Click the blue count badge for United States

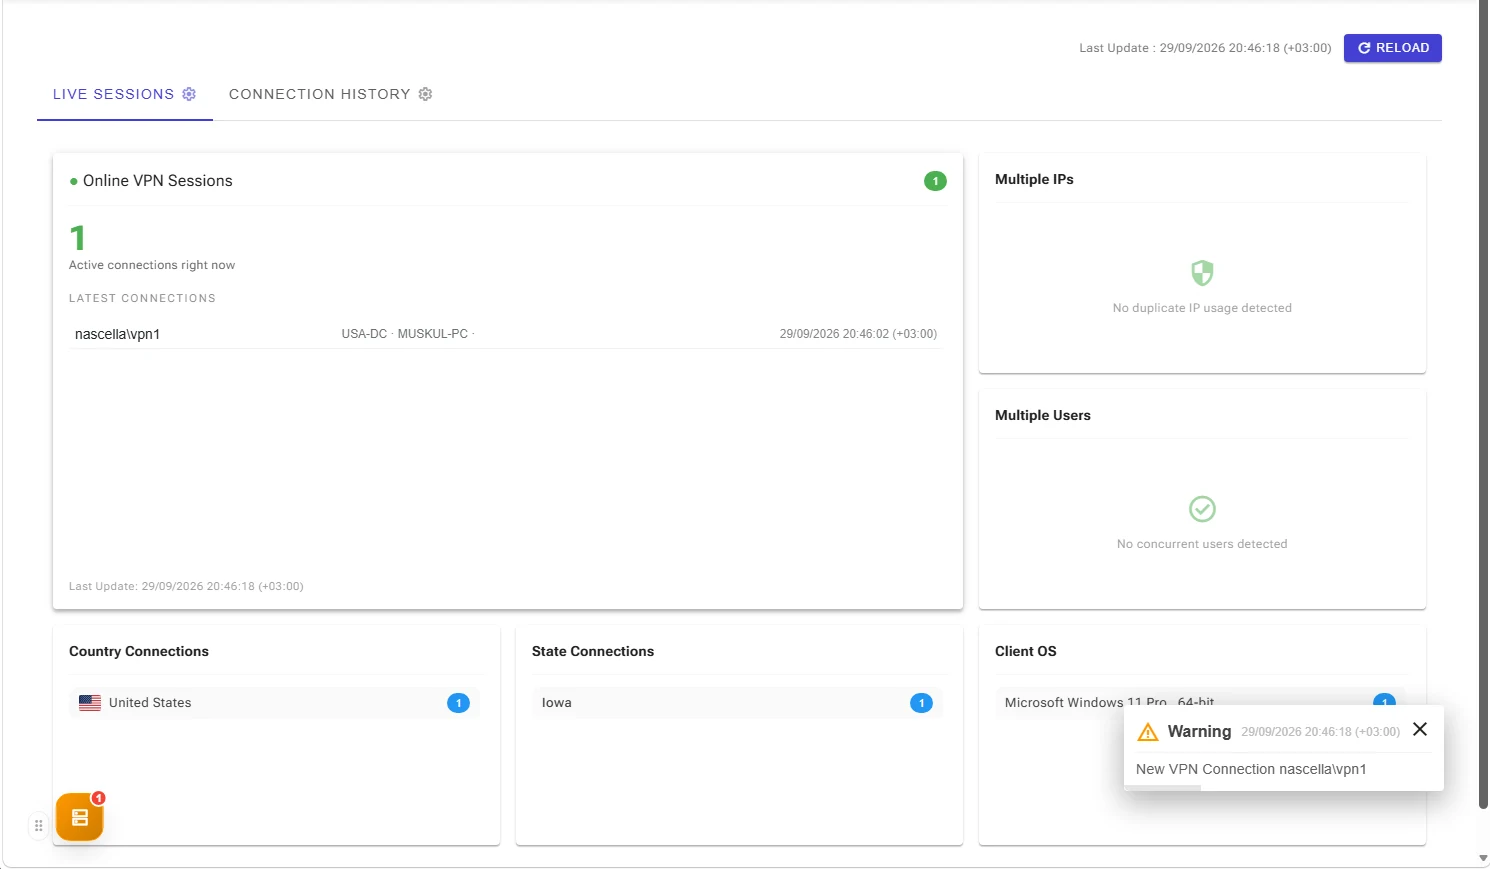(x=458, y=703)
